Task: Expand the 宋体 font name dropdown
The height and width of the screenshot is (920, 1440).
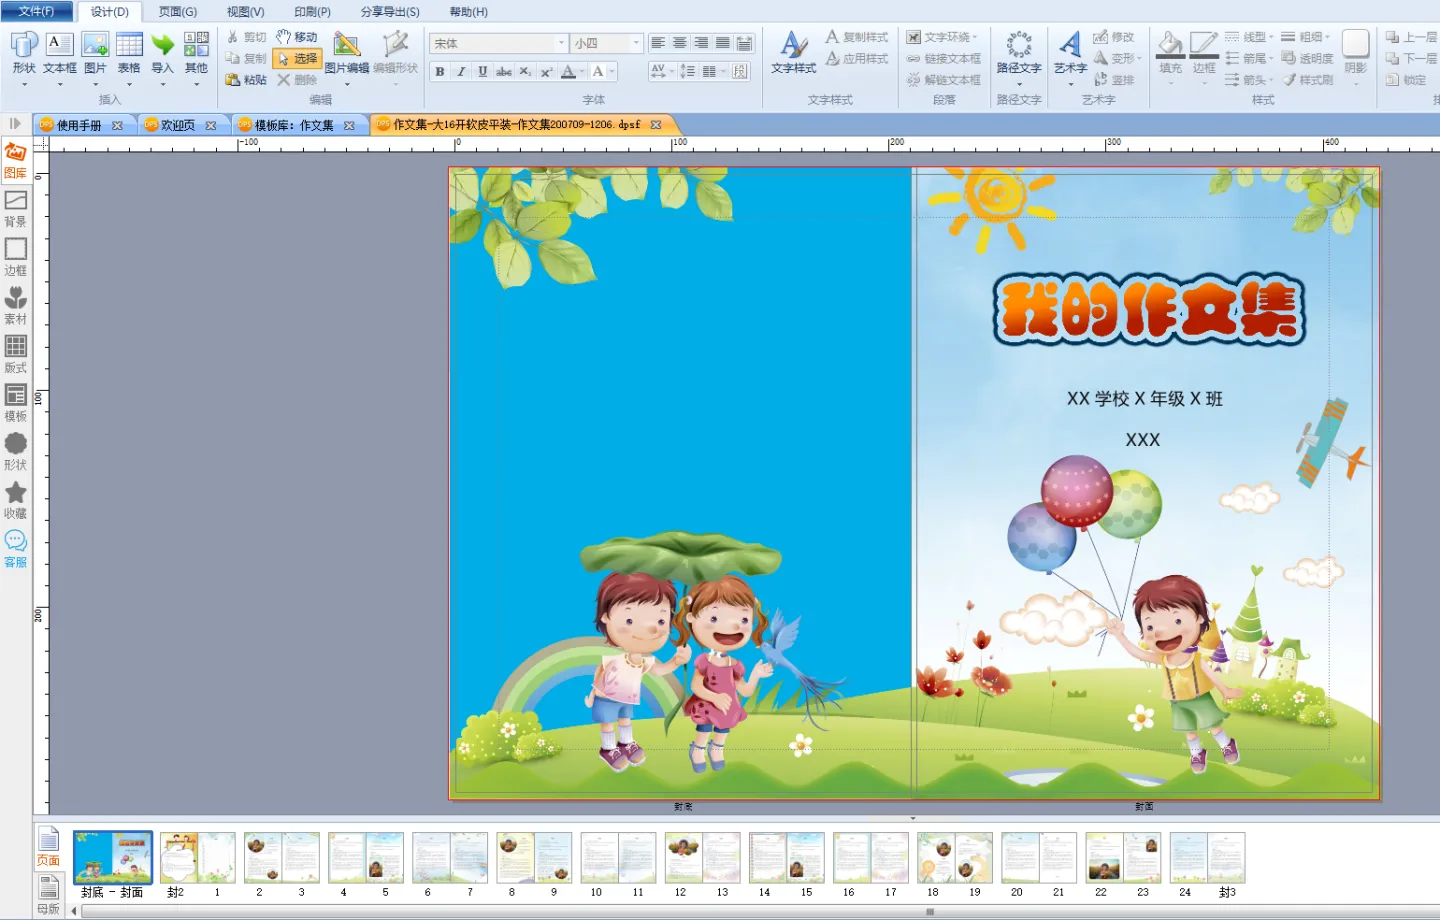Action: click(561, 43)
